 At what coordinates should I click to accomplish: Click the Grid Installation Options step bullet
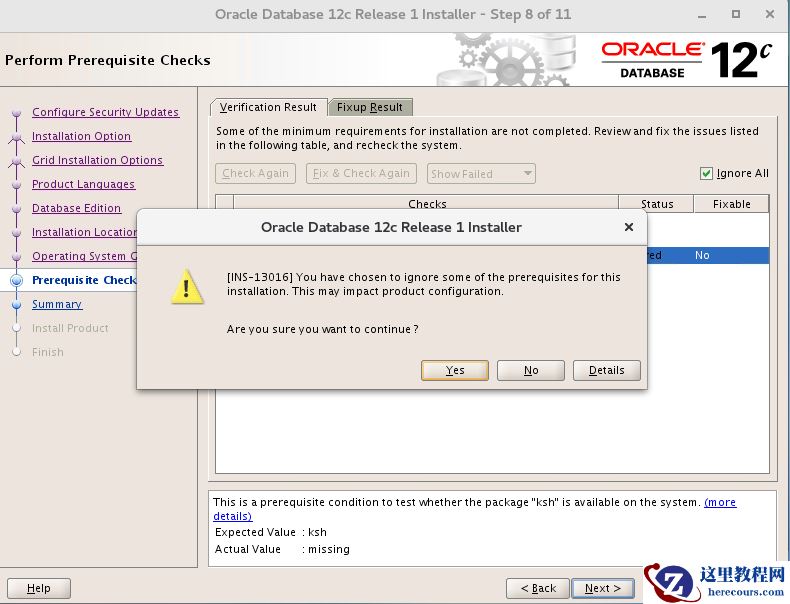(17, 161)
